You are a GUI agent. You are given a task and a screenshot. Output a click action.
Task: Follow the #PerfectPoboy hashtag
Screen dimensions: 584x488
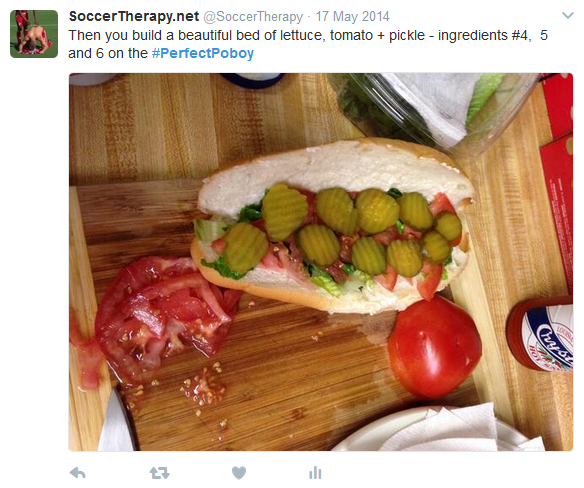(x=203, y=53)
